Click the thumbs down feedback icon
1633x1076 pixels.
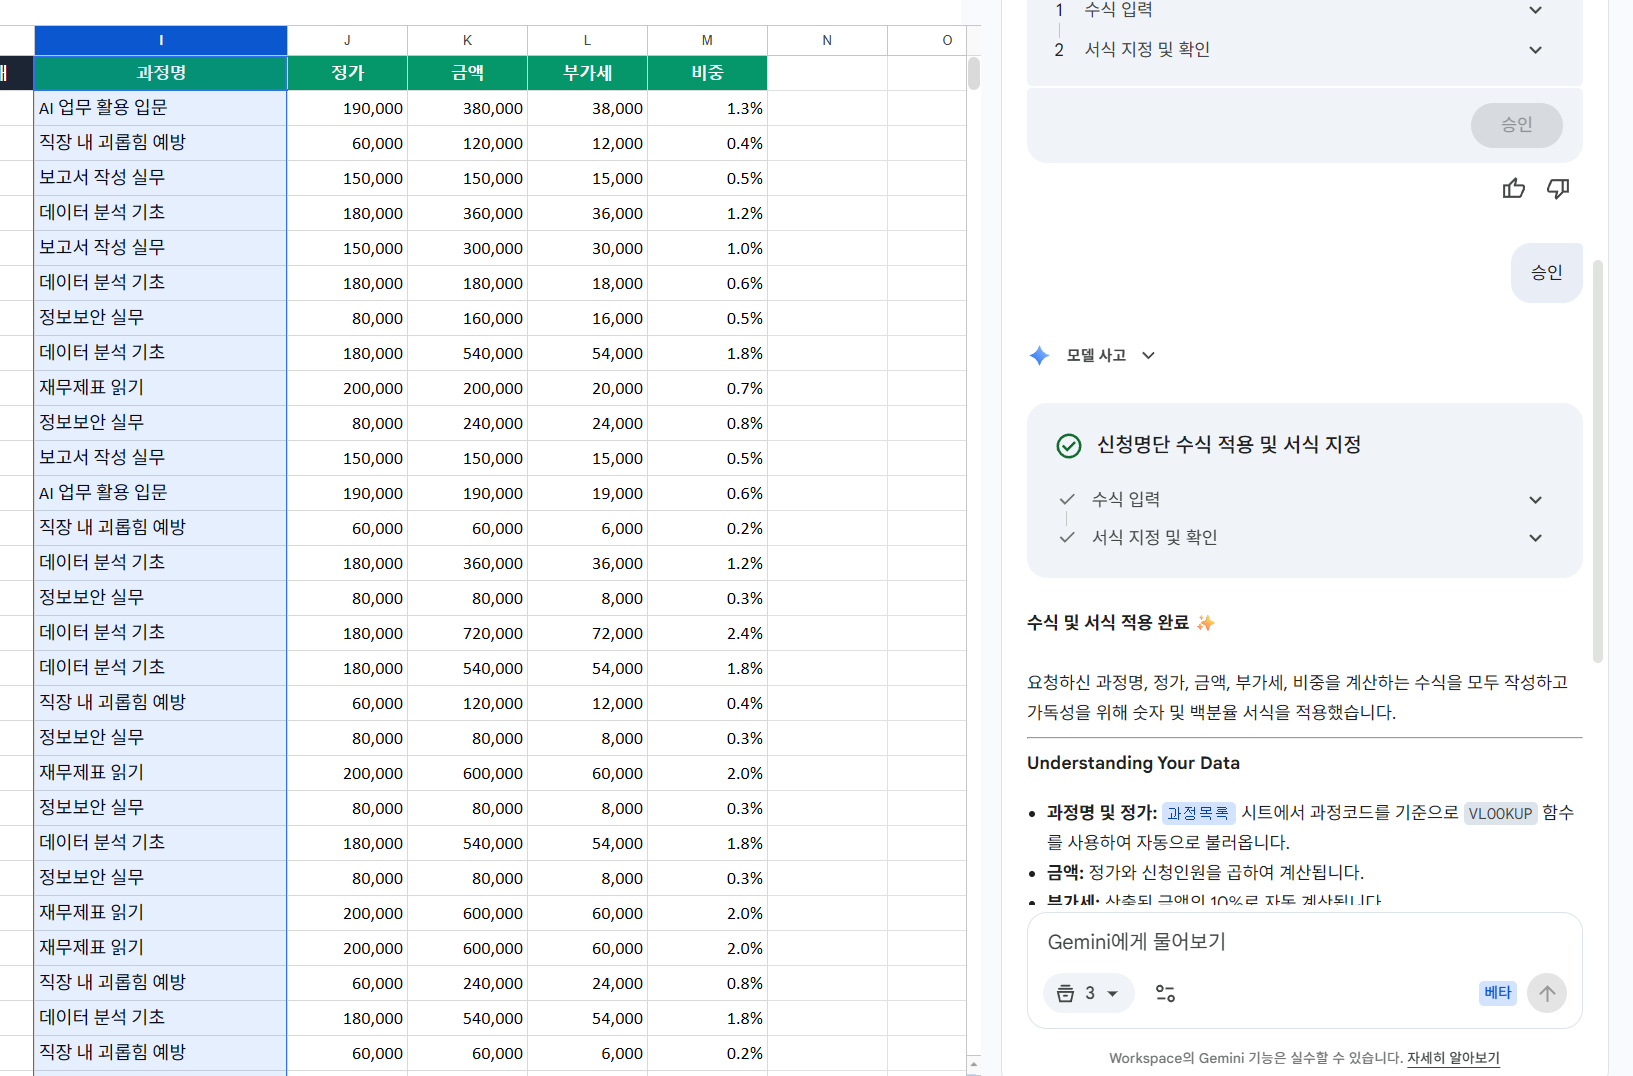[1558, 188]
